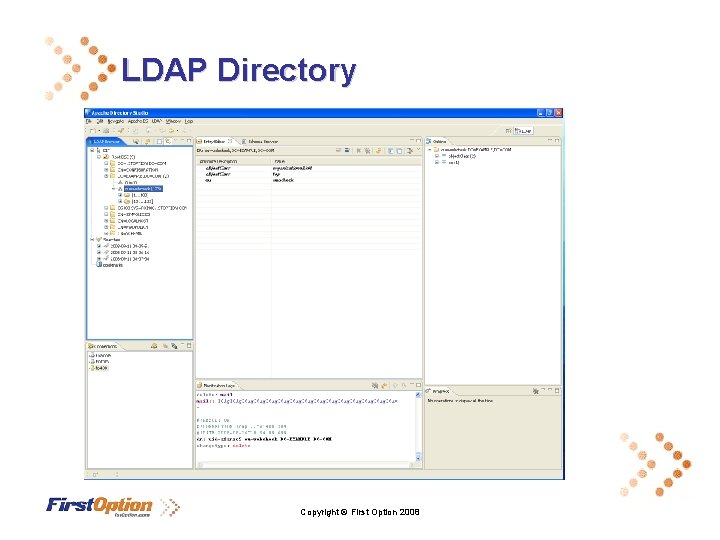
Task: Click the New wizard icon in main toolbar
Action: [x=92, y=131]
